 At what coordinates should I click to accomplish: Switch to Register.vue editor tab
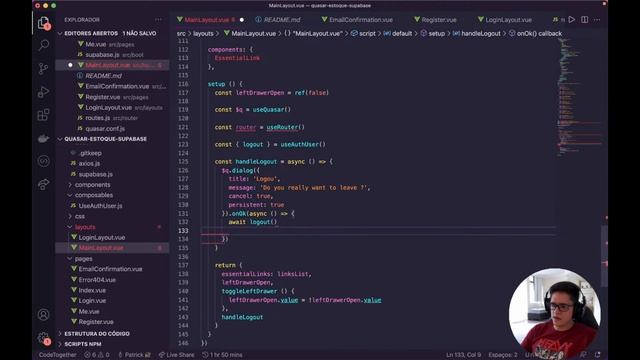coord(435,20)
